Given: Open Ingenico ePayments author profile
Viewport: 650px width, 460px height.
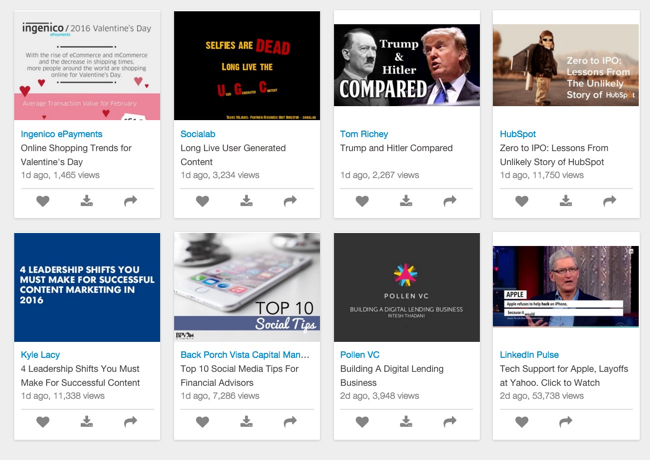Looking at the screenshot, I should [61, 134].
